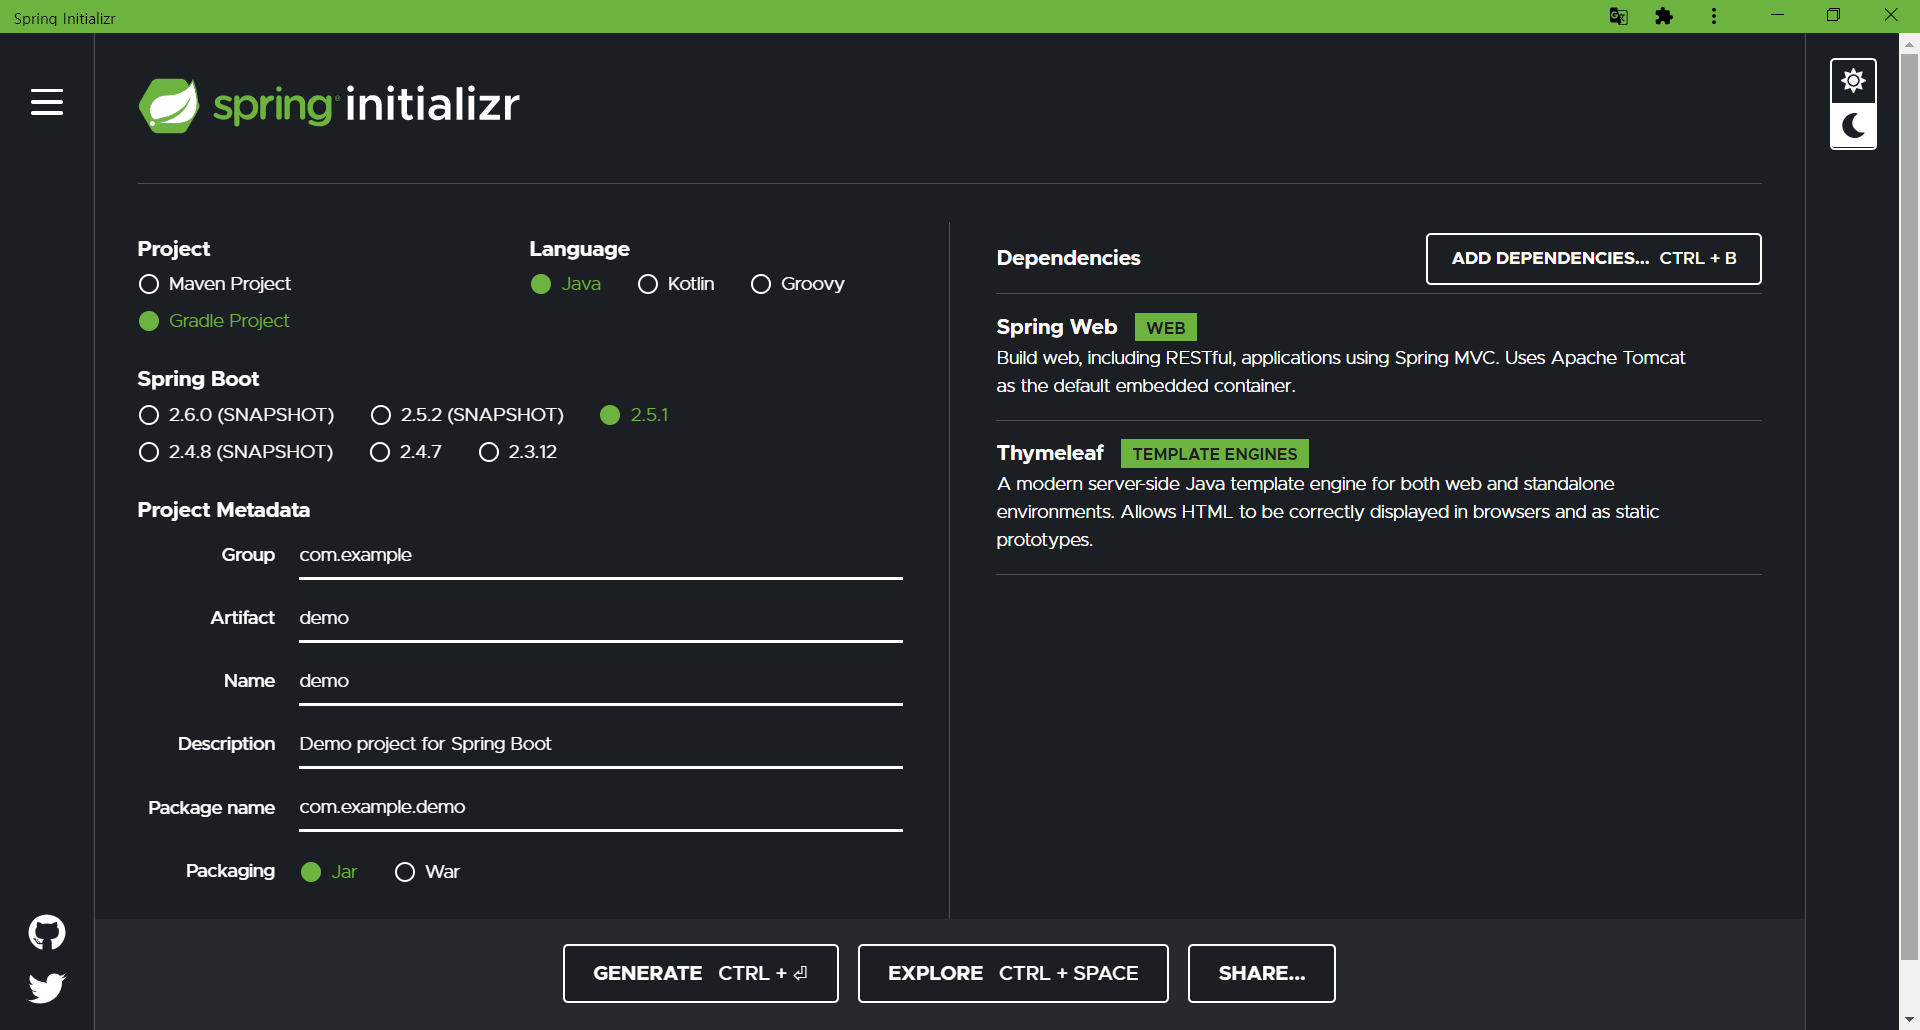Click Add Dependencies button
This screenshot has width=1920, height=1030.
tap(1594, 259)
